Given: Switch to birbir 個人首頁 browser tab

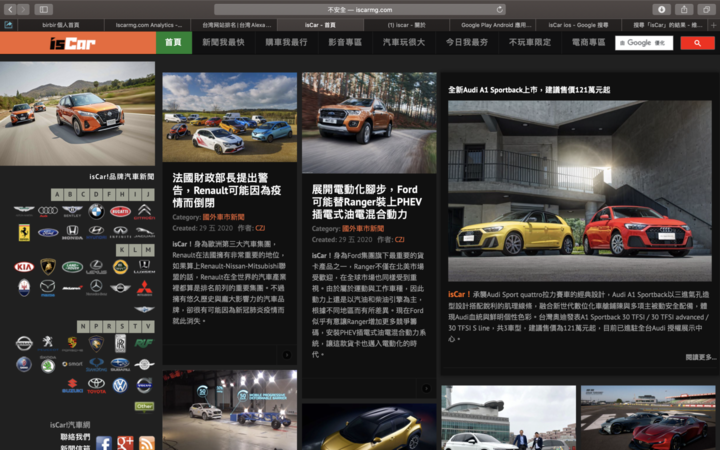Looking at the screenshot, I should click(61, 25).
